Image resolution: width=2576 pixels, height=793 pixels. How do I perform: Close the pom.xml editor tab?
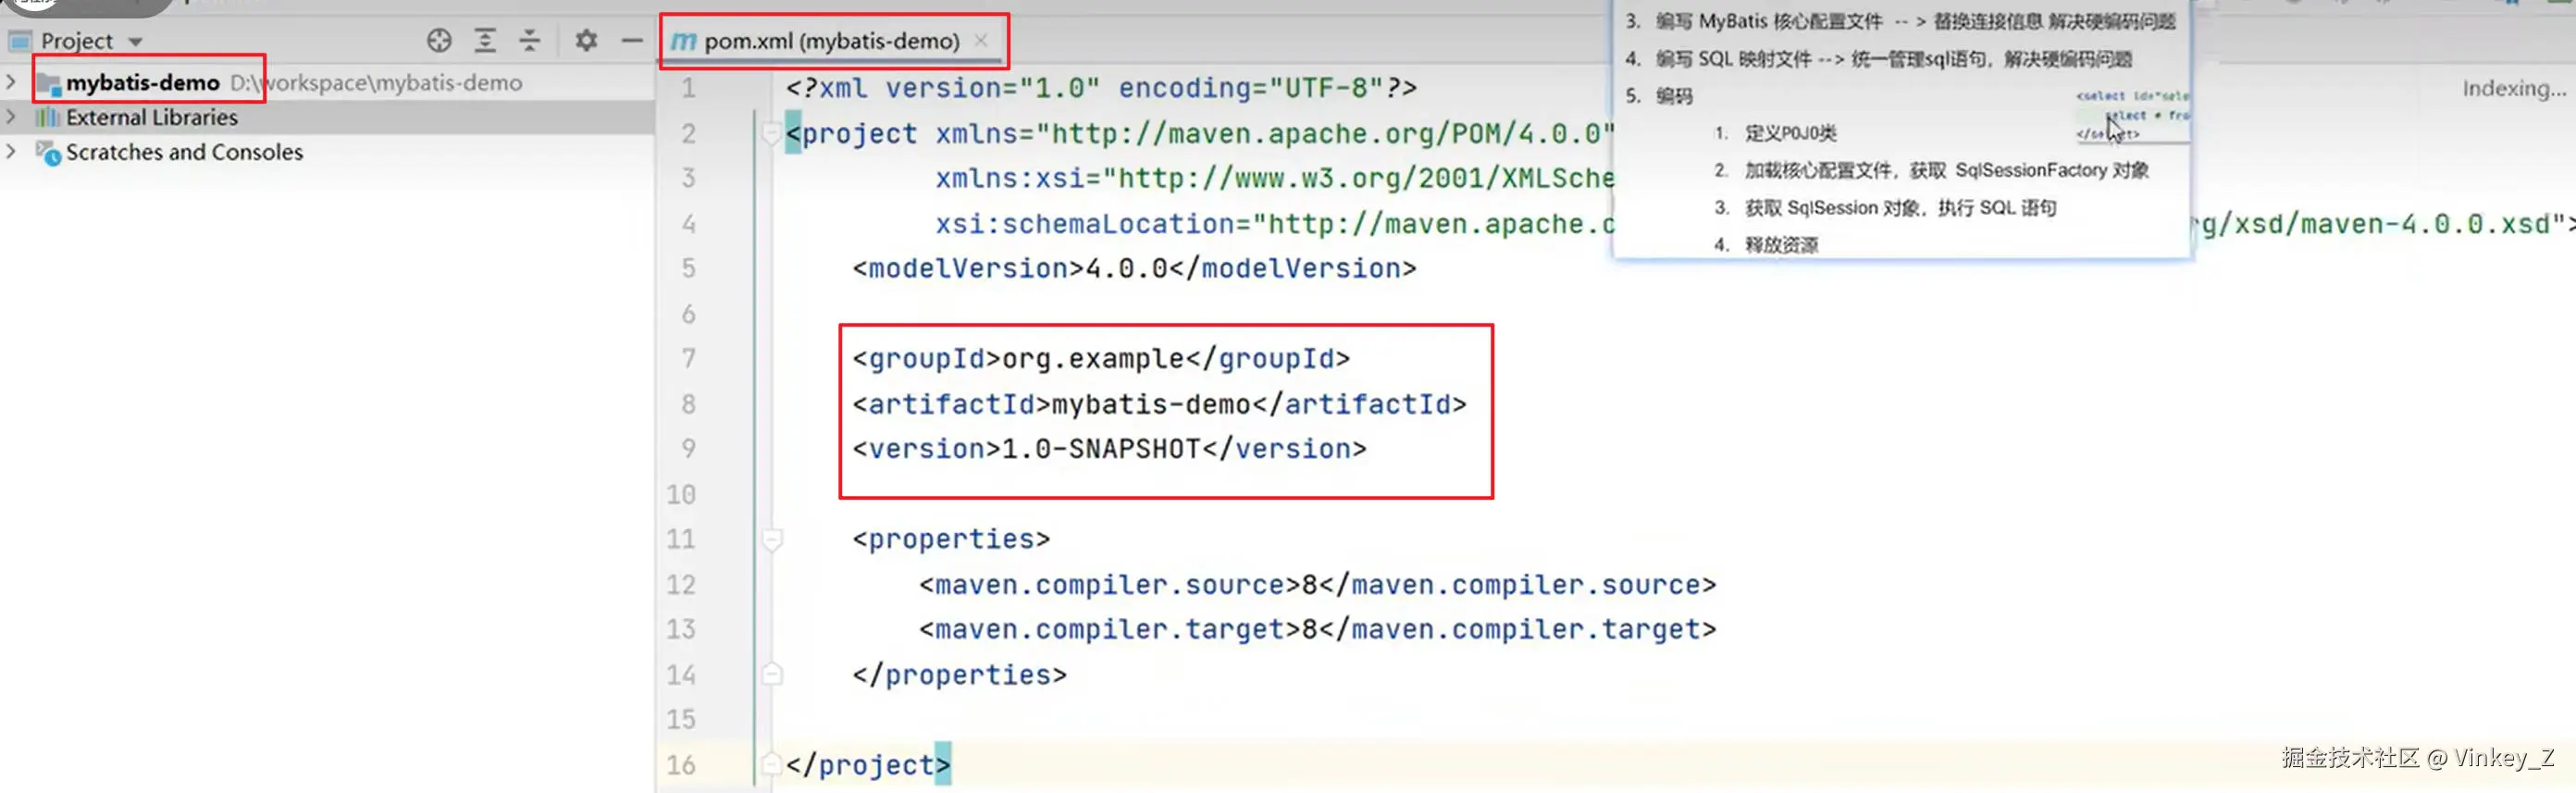pyautogui.click(x=981, y=40)
